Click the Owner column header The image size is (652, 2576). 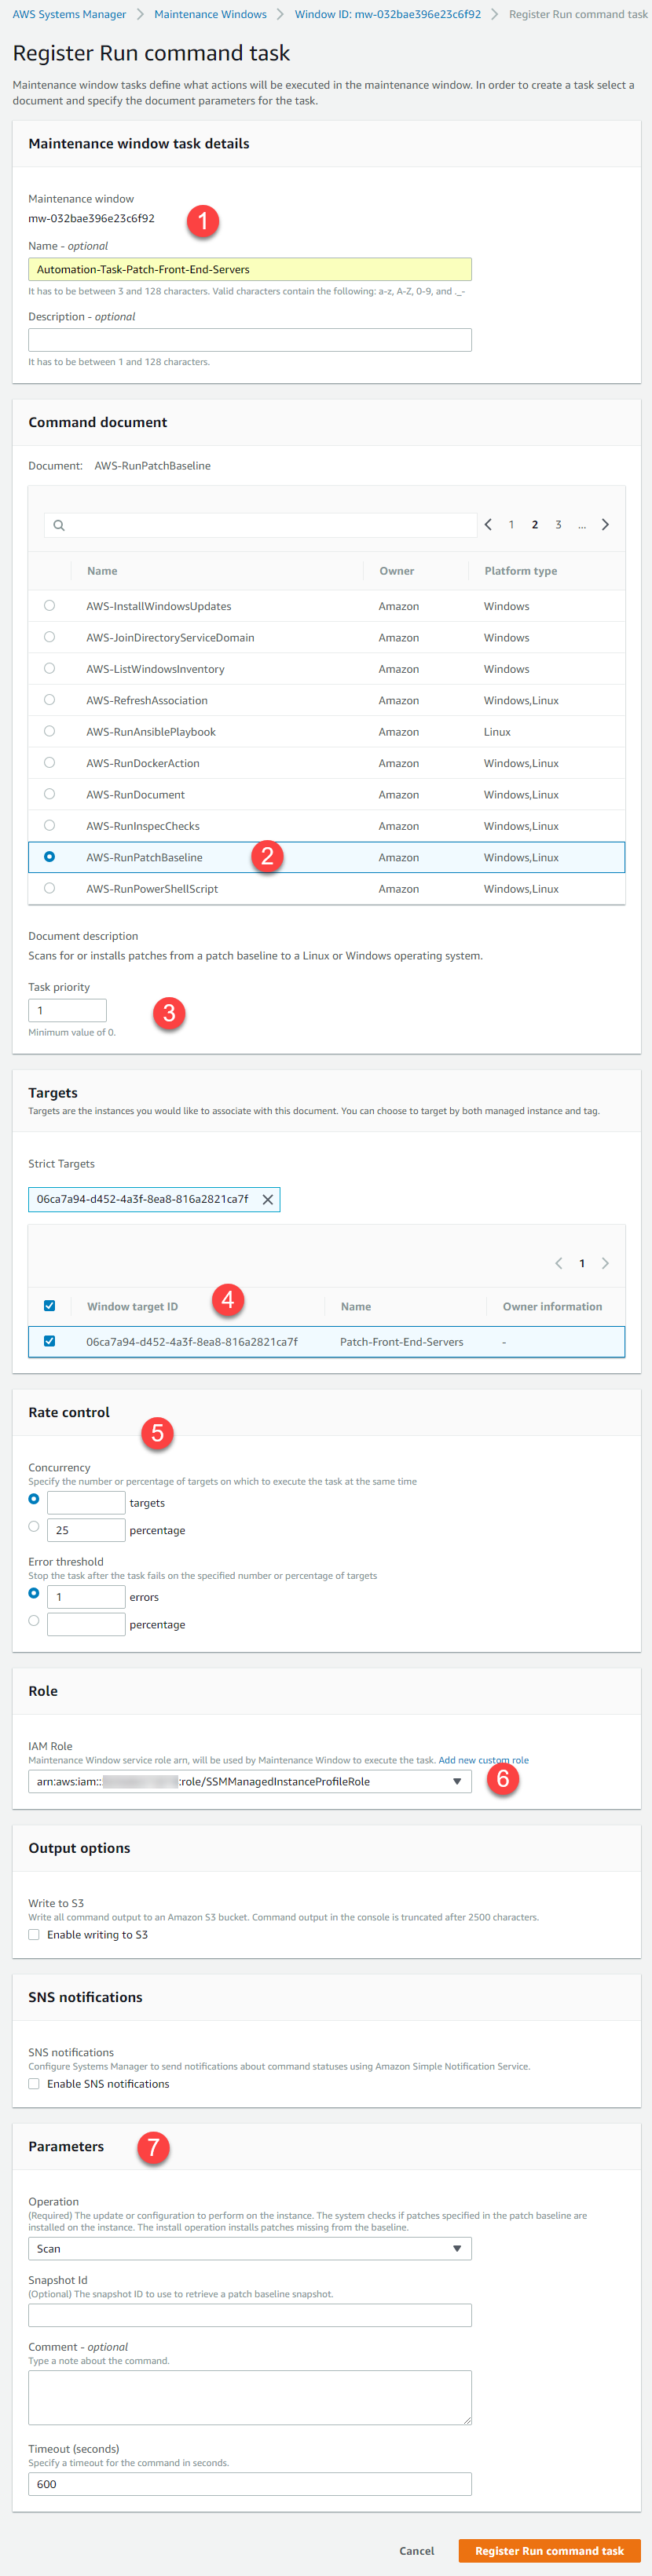tap(396, 571)
